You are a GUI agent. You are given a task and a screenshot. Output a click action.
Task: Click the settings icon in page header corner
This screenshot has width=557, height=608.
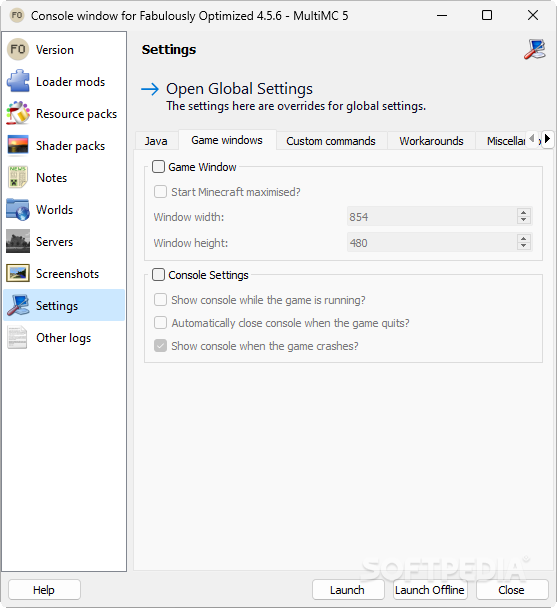[535, 49]
